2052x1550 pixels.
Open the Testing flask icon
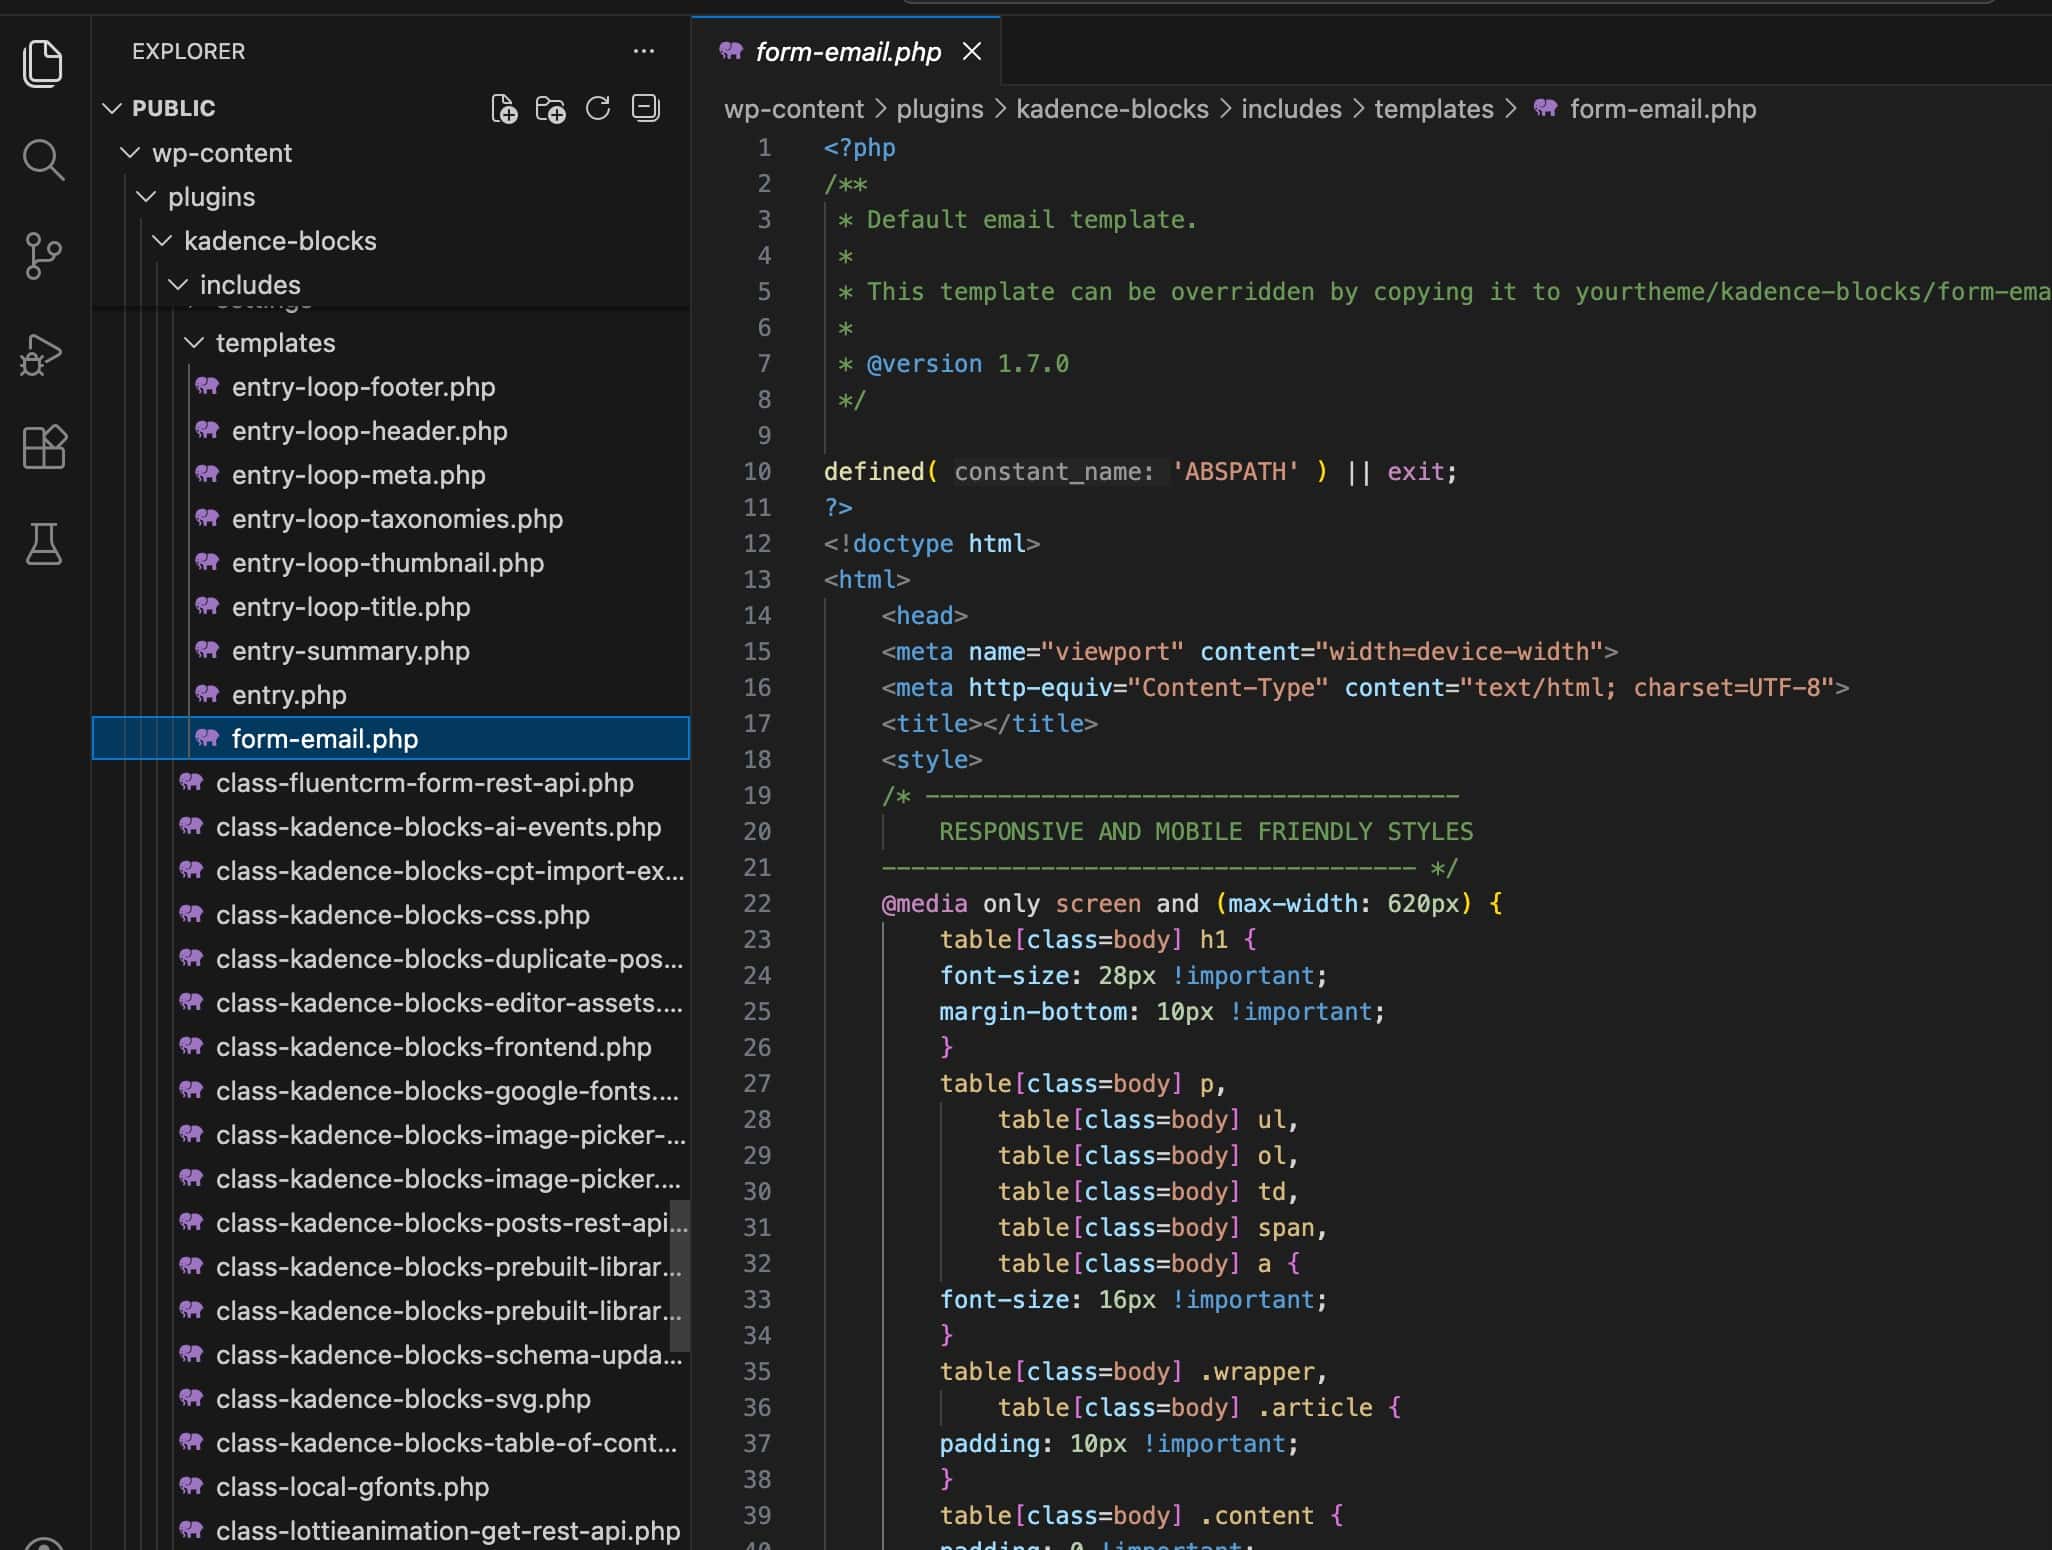(42, 544)
